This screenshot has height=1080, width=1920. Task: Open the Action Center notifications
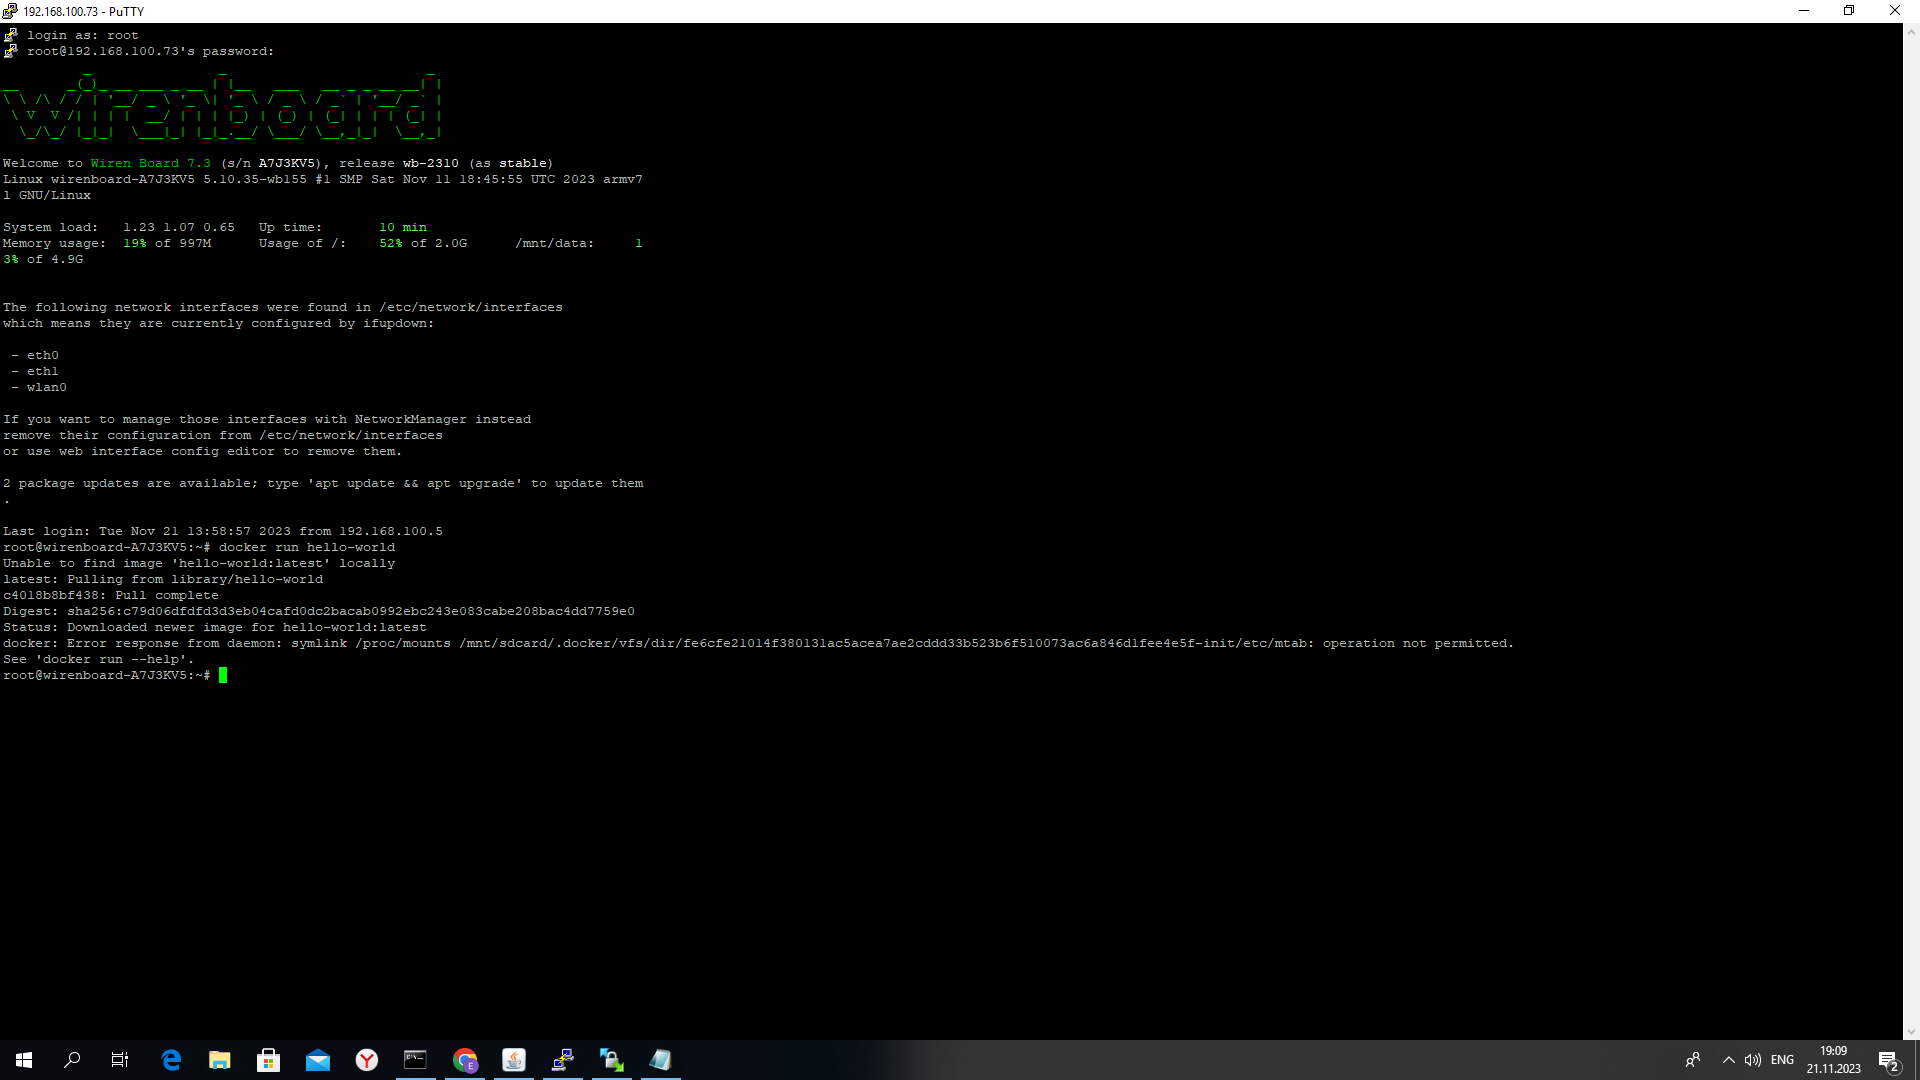click(x=1889, y=1060)
